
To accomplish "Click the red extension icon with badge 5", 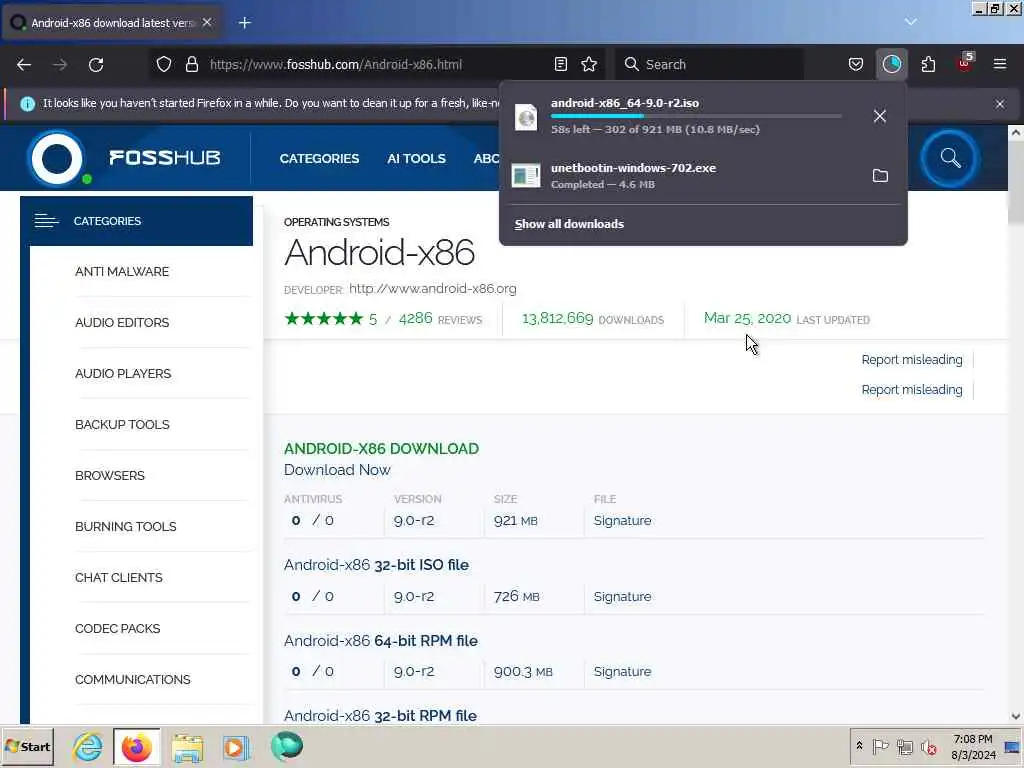I will click(x=965, y=63).
